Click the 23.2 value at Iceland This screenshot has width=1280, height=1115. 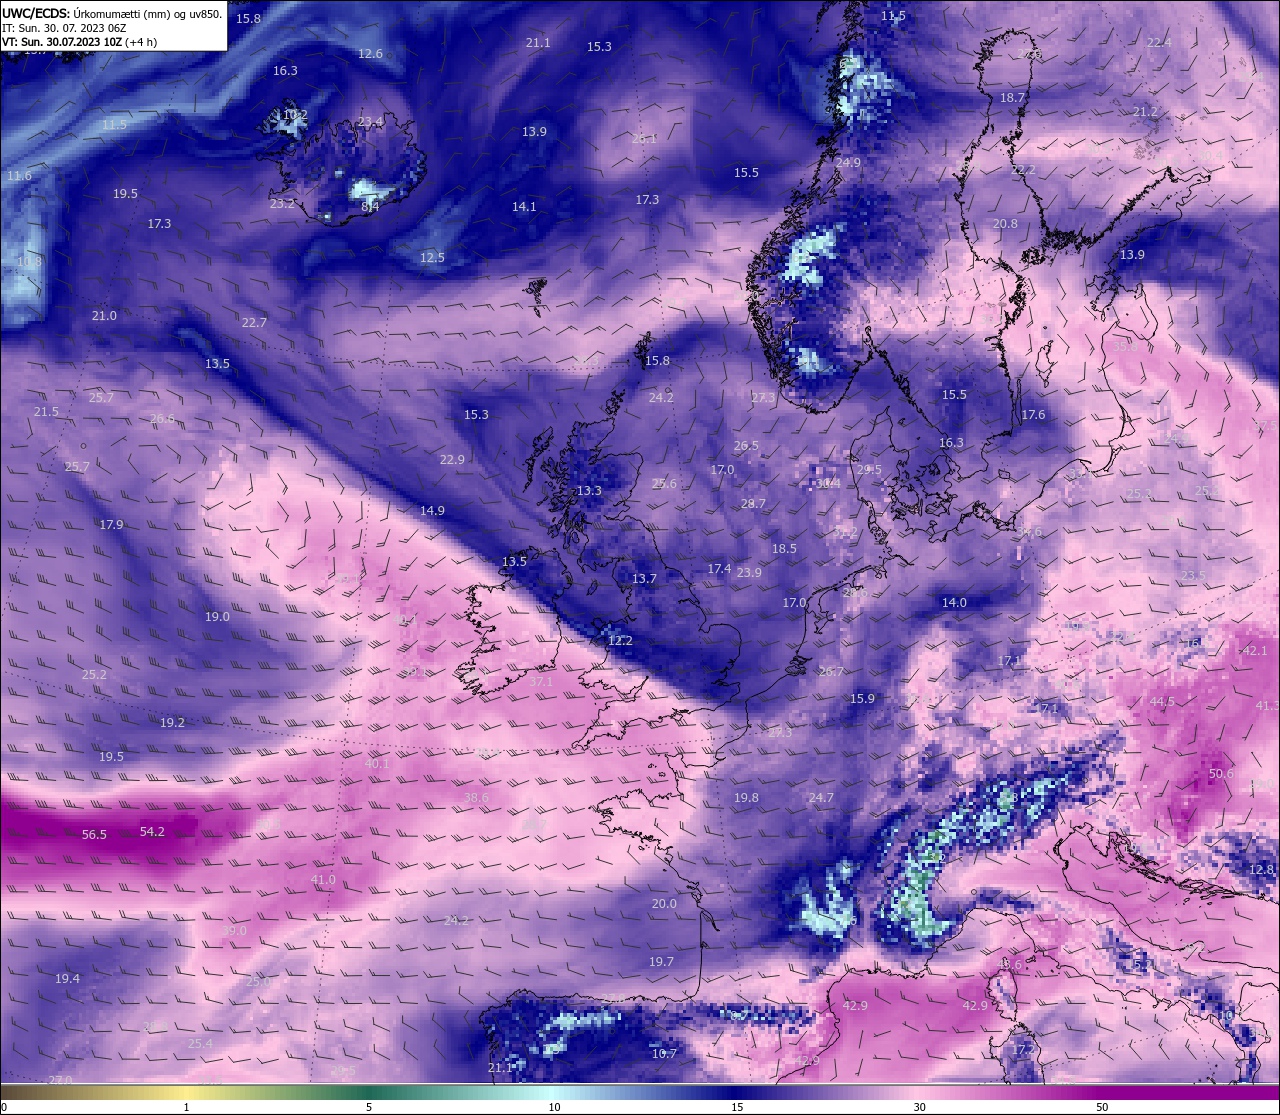click(282, 204)
